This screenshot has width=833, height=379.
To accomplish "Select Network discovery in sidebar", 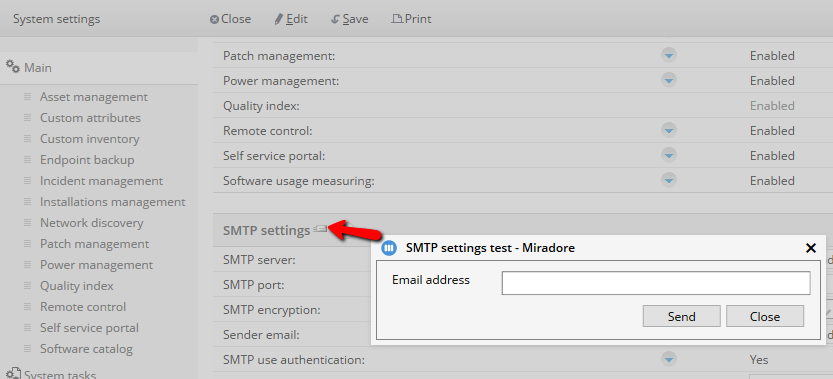I will point(91,223).
